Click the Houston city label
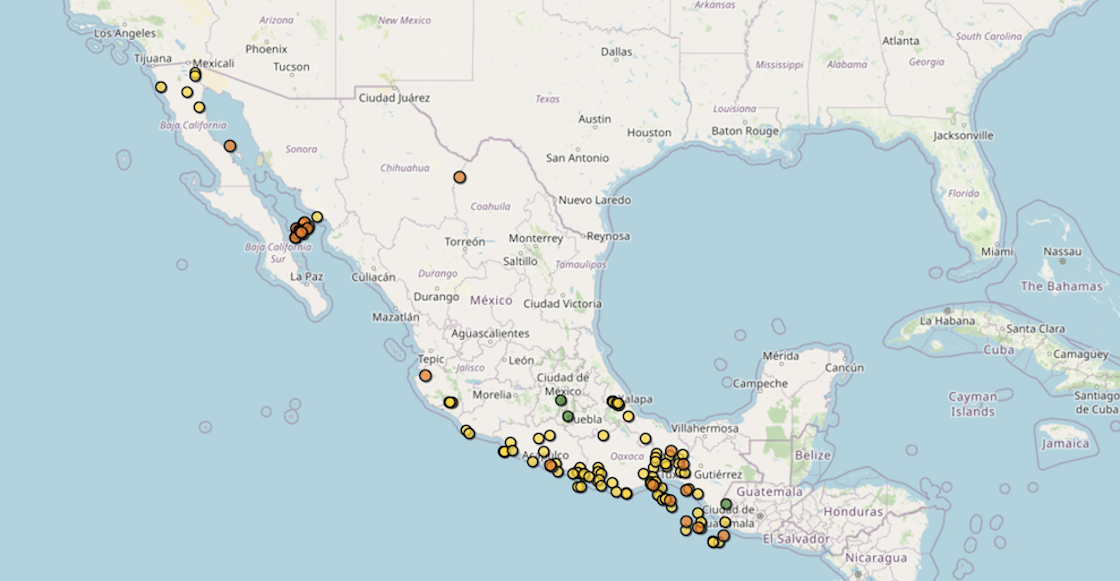Viewport: 1120px width, 581px height. point(649,133)
